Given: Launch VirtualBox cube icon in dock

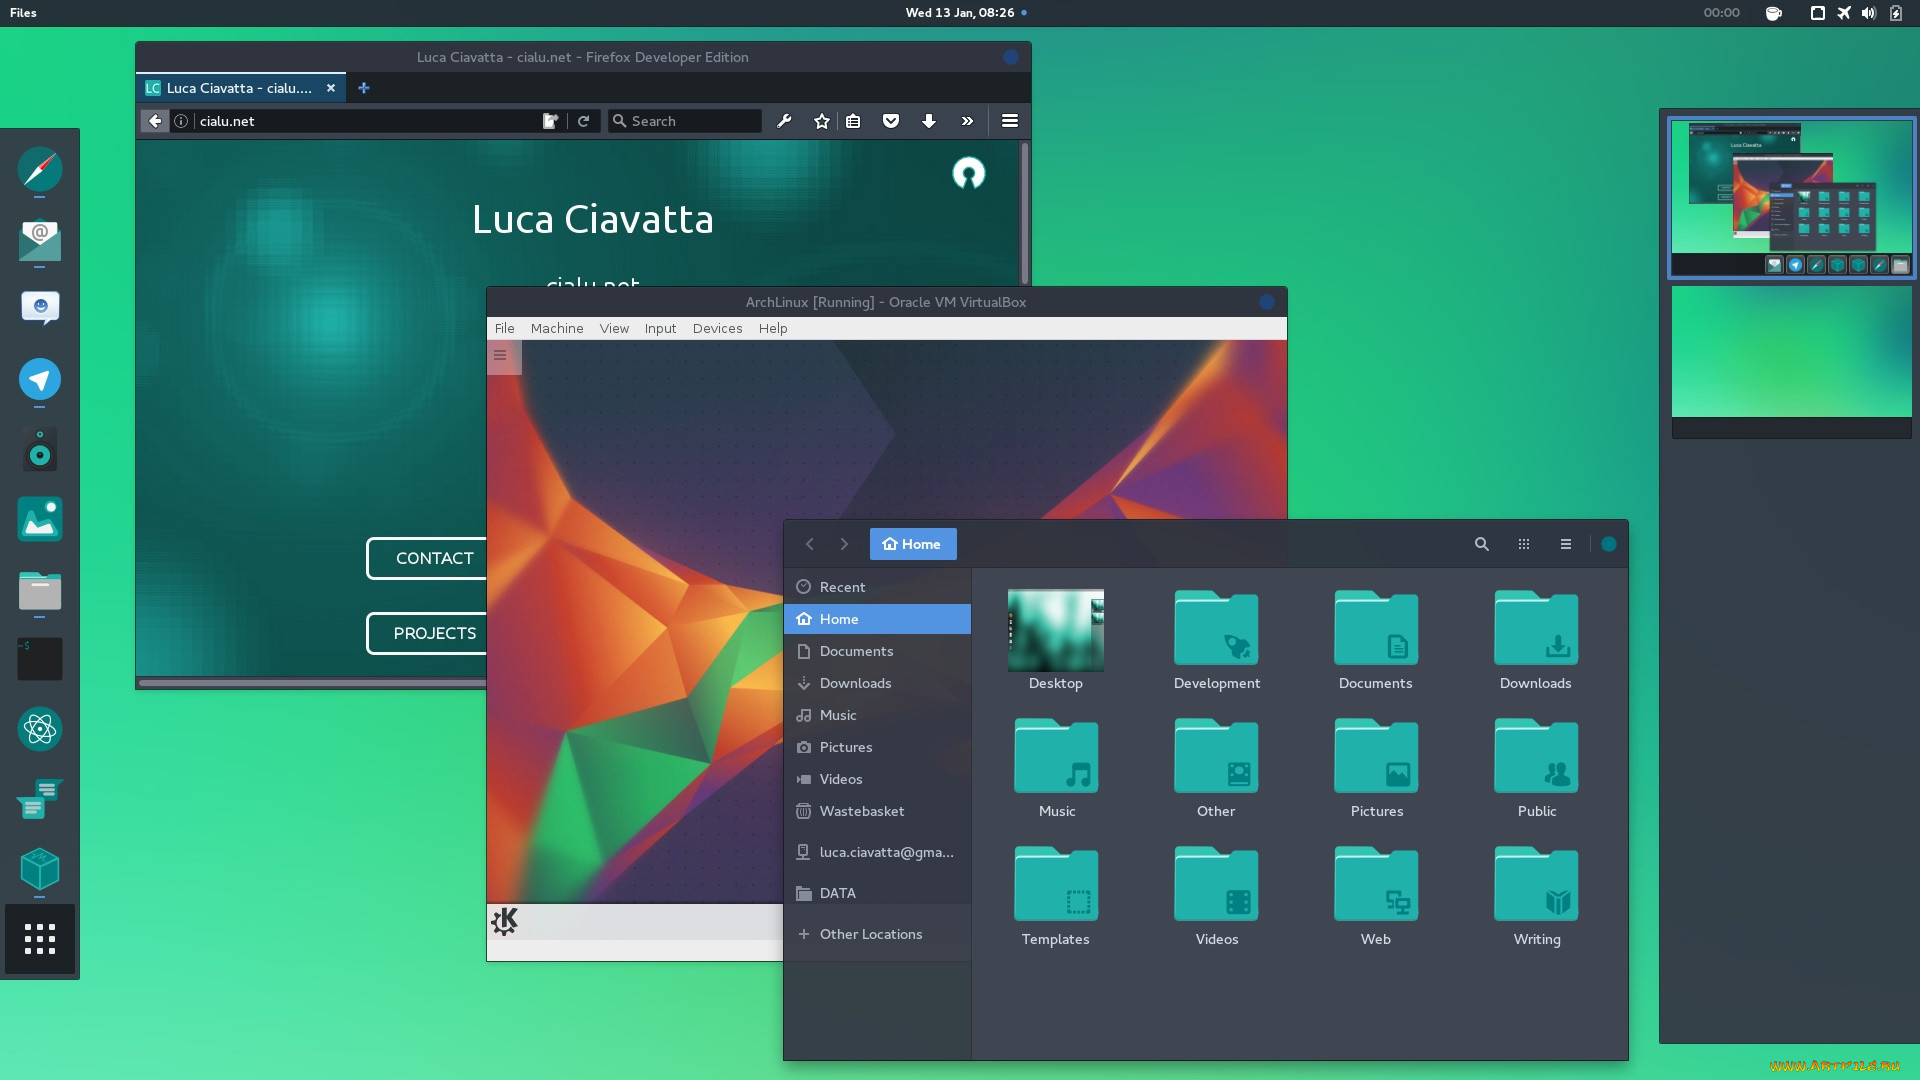Looking at the screenshot, I should (40, 869).
